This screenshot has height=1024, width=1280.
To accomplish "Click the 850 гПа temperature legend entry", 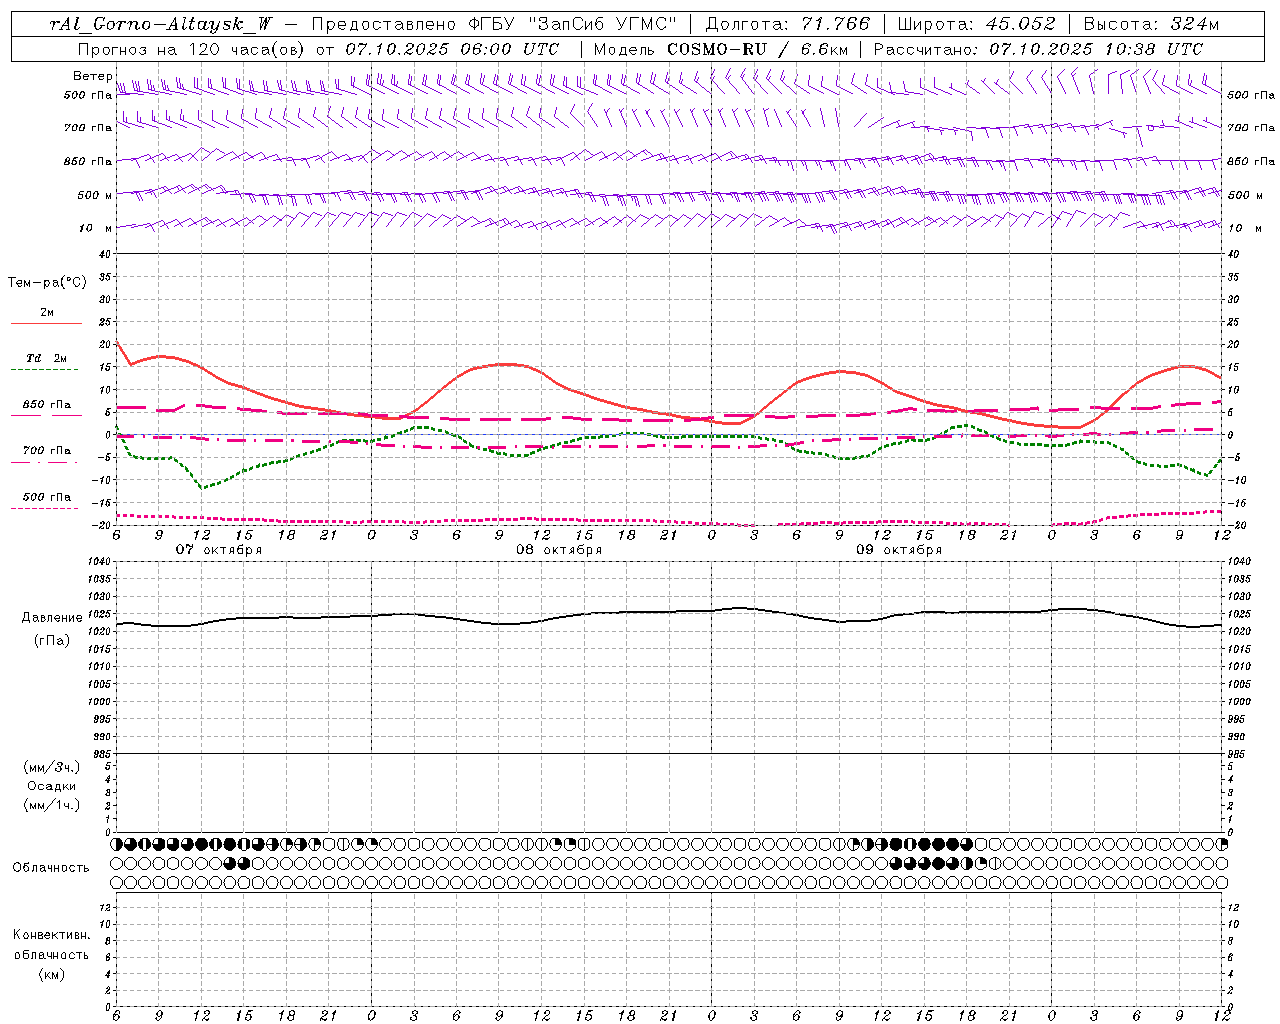I will click(47, 405).
